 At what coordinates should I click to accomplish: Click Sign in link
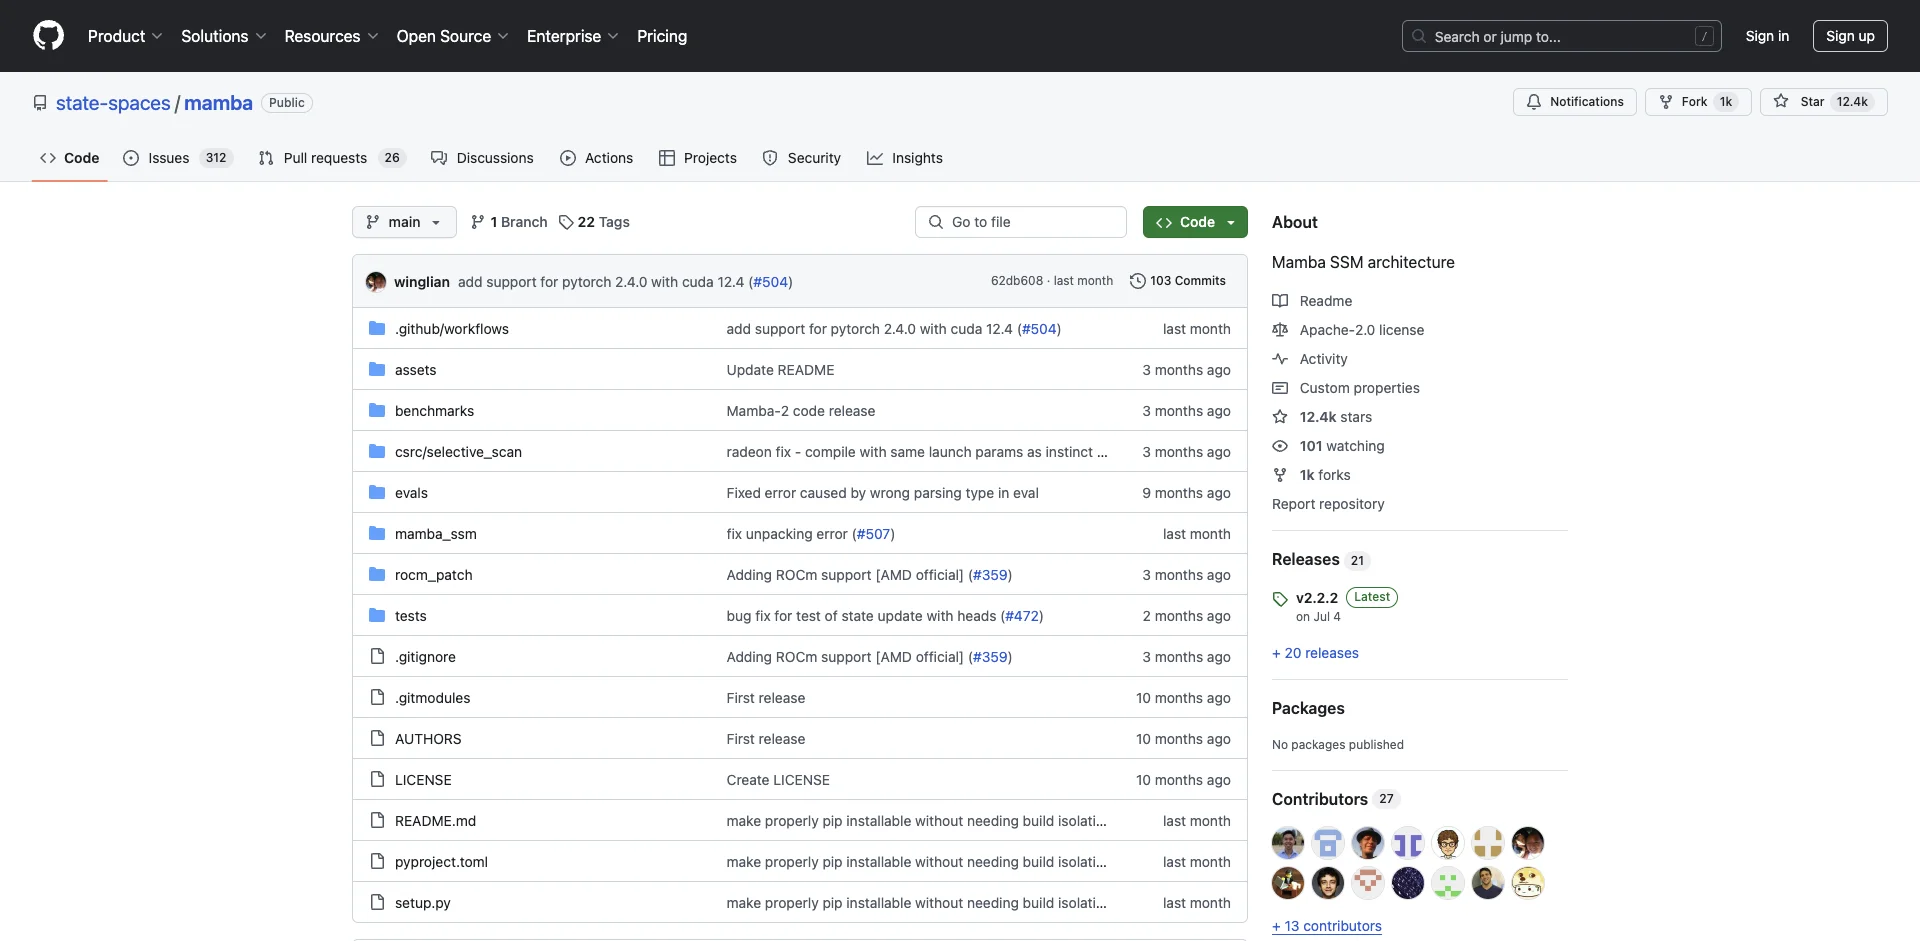pyautogui.click(x=1767, y=36)
